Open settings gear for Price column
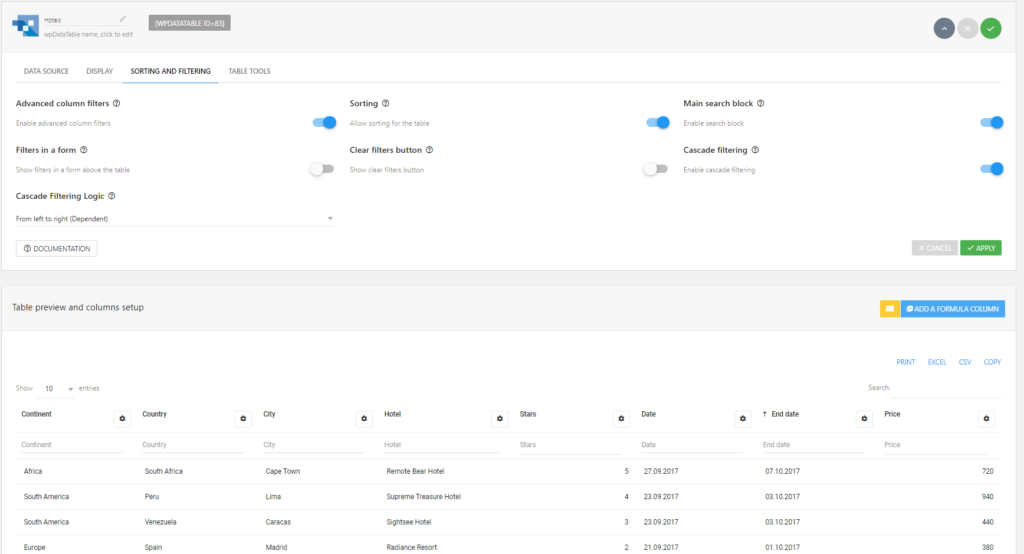 986,419
